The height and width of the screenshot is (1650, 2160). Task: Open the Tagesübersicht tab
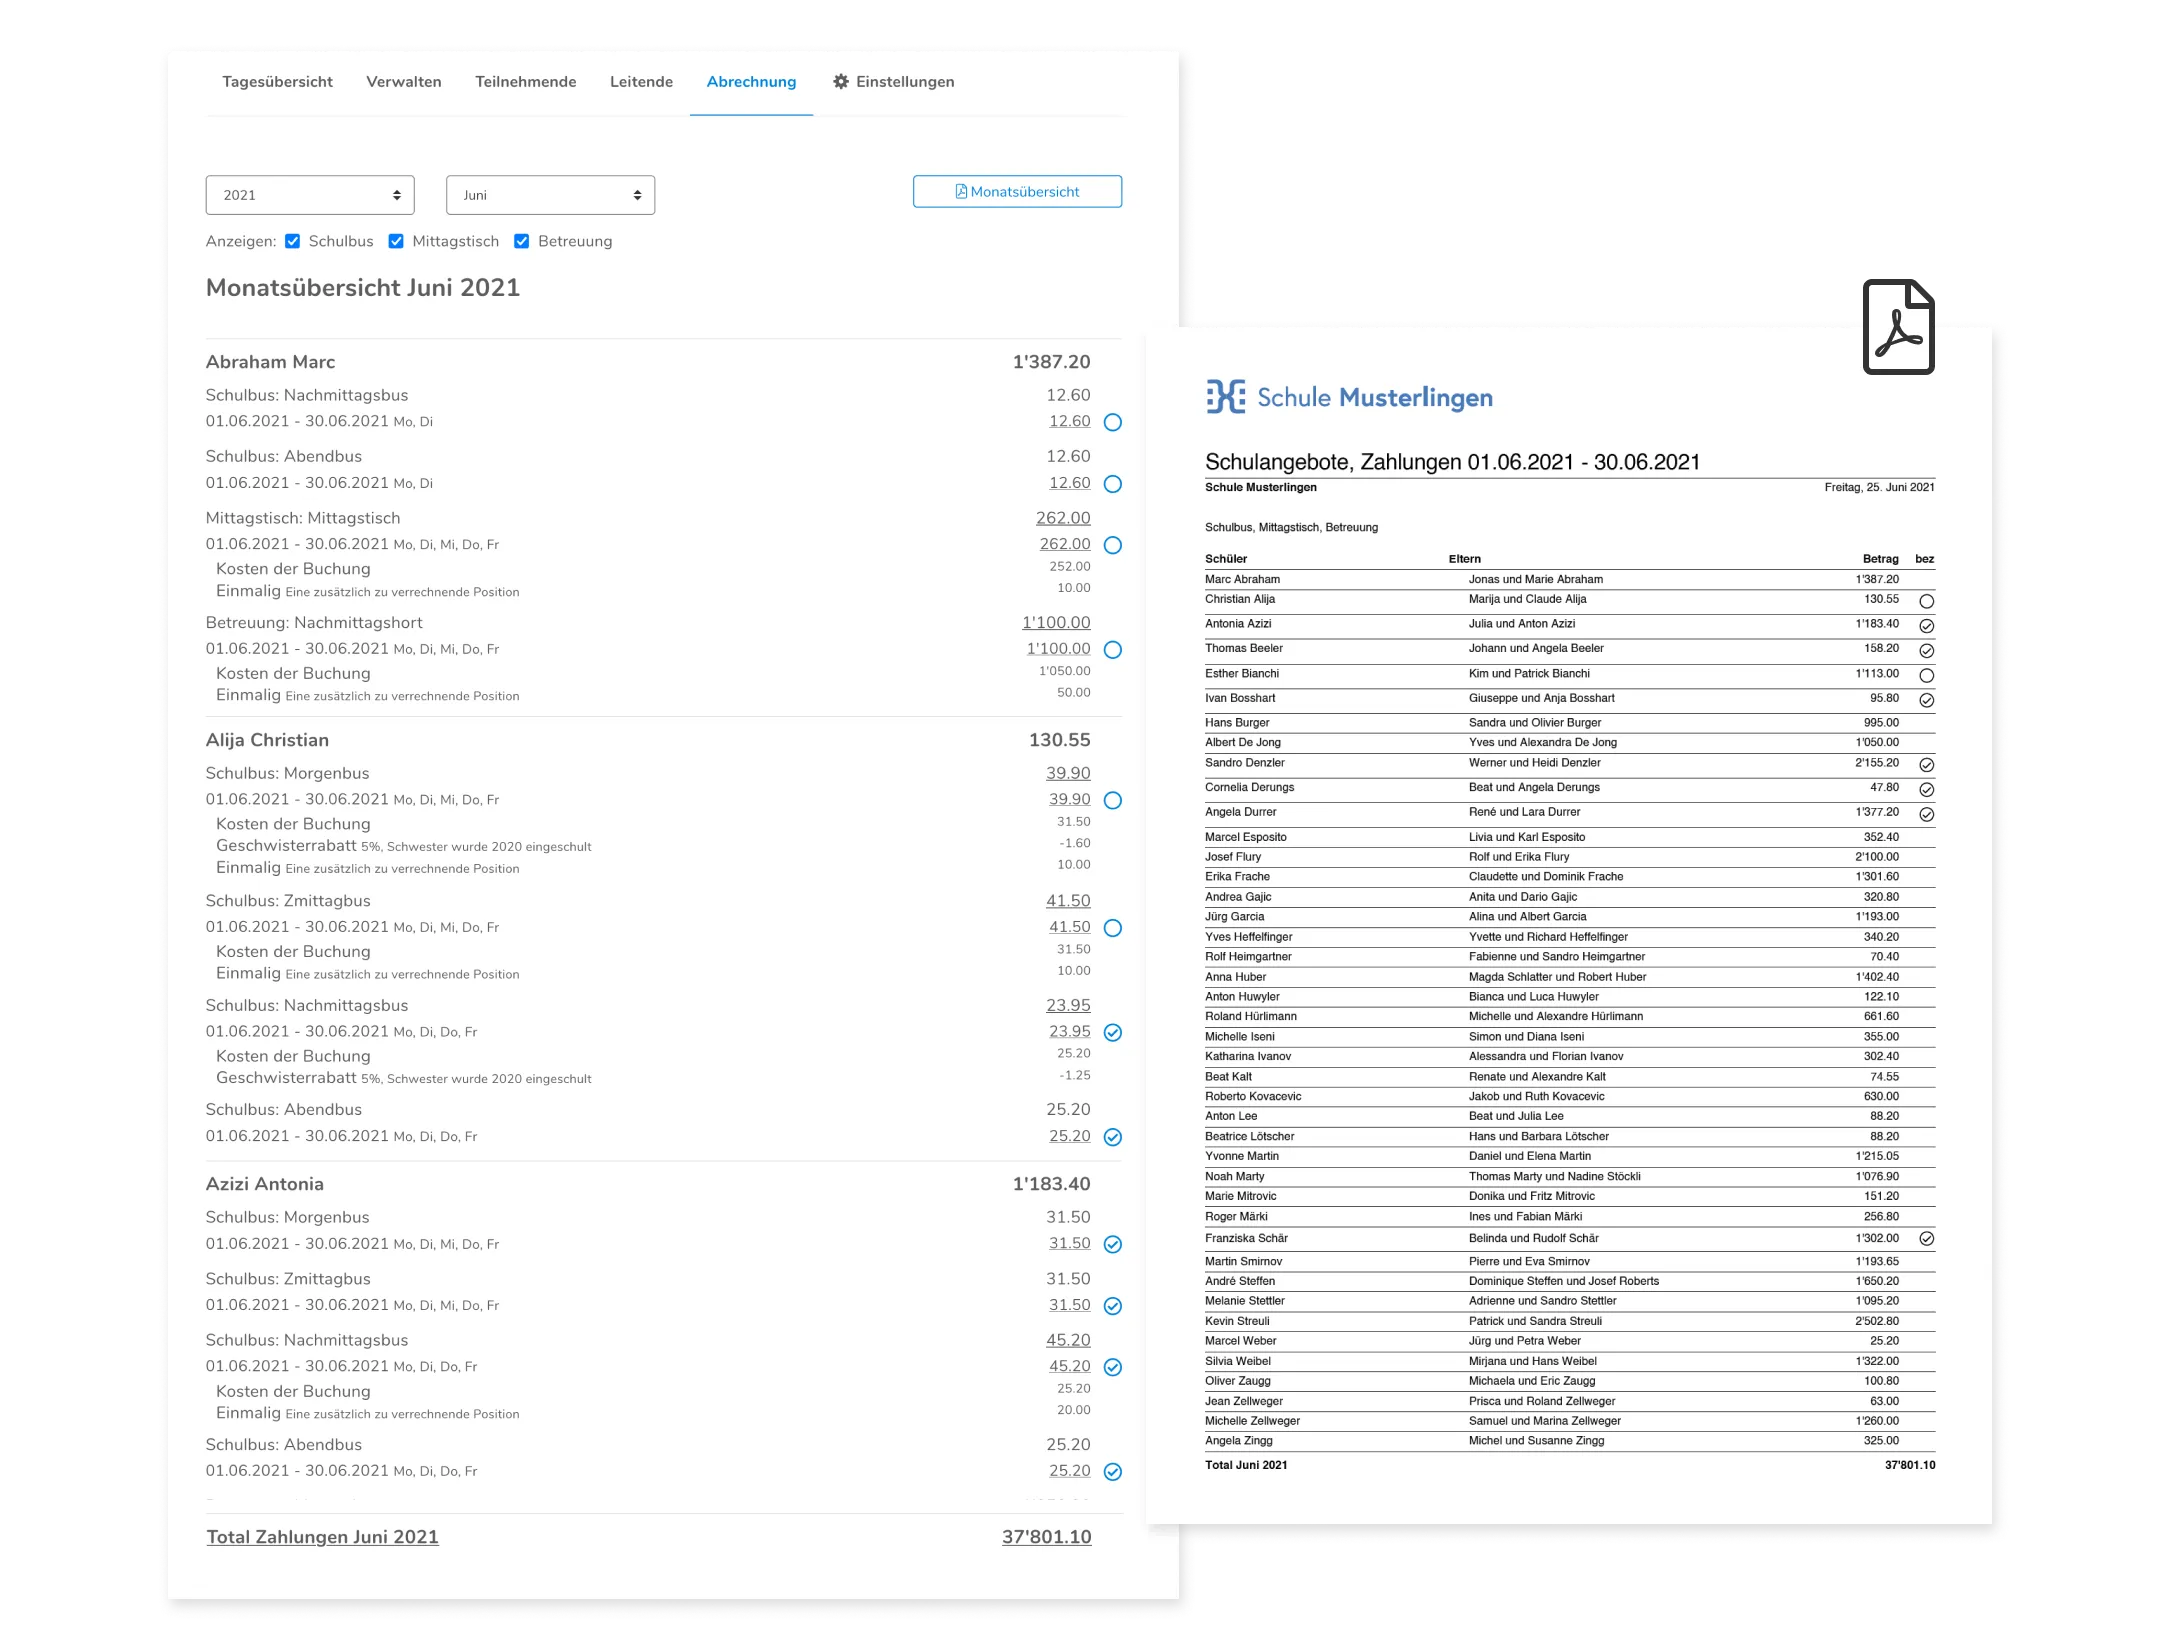(x=277, y=82)
